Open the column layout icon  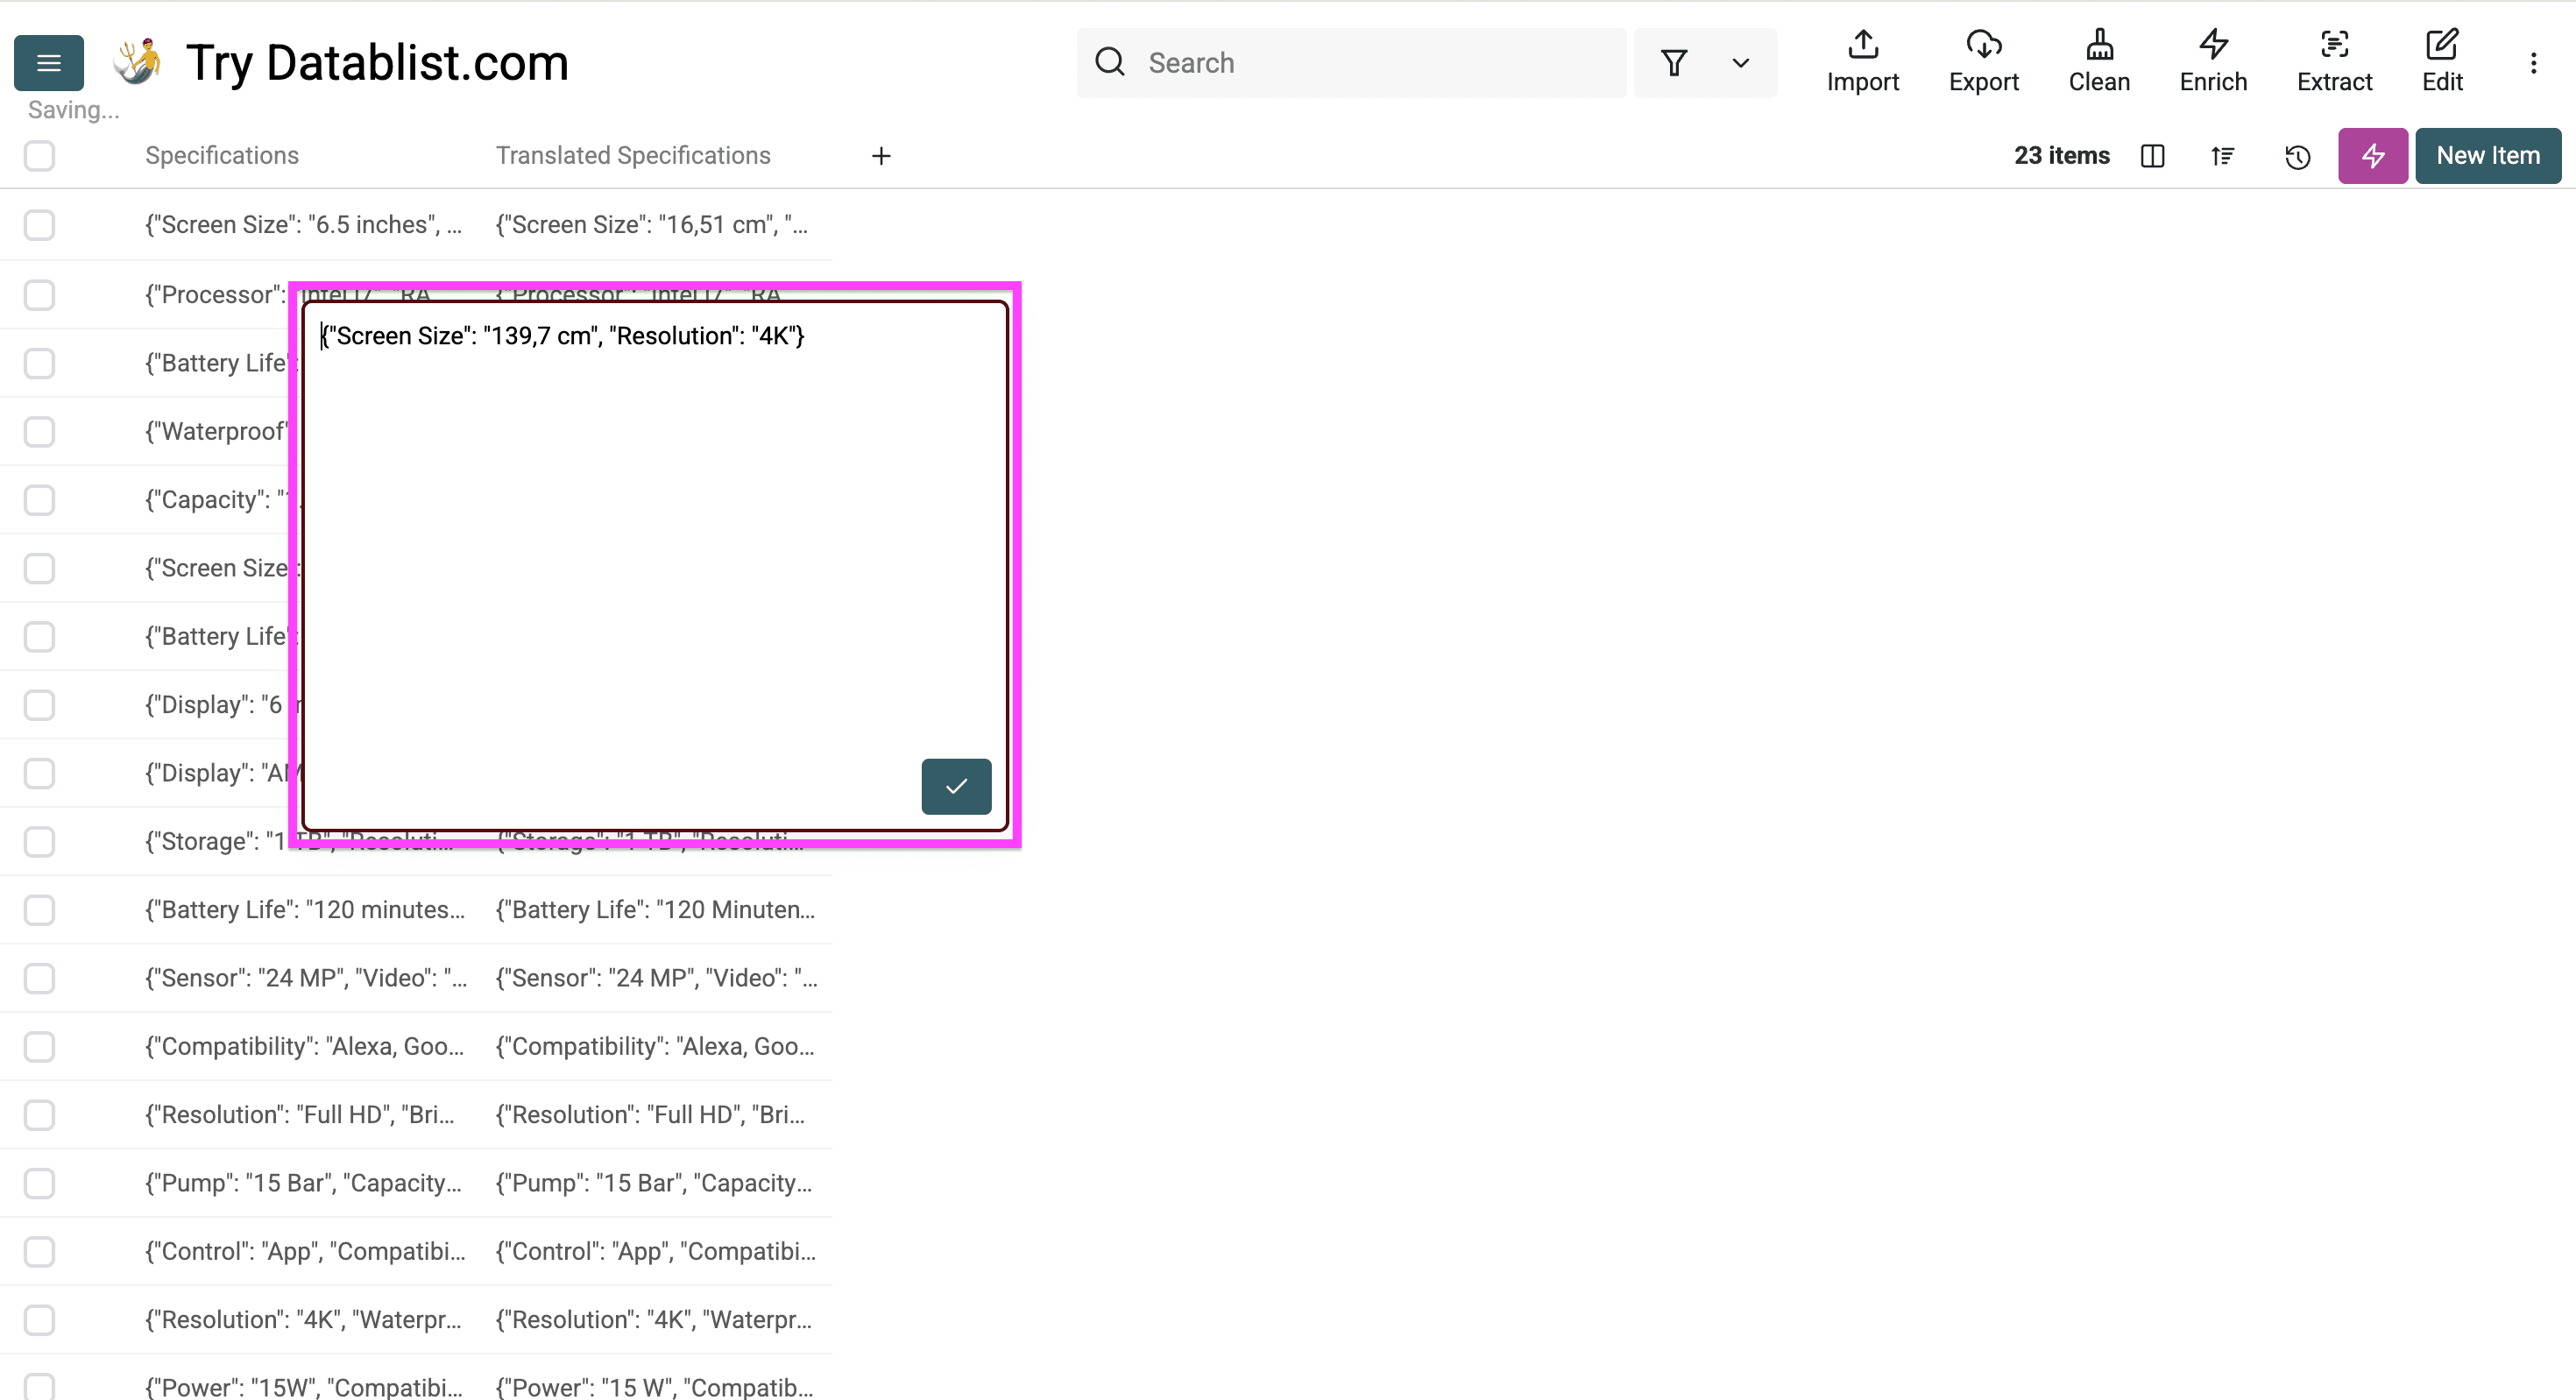tap(2152, 156)
